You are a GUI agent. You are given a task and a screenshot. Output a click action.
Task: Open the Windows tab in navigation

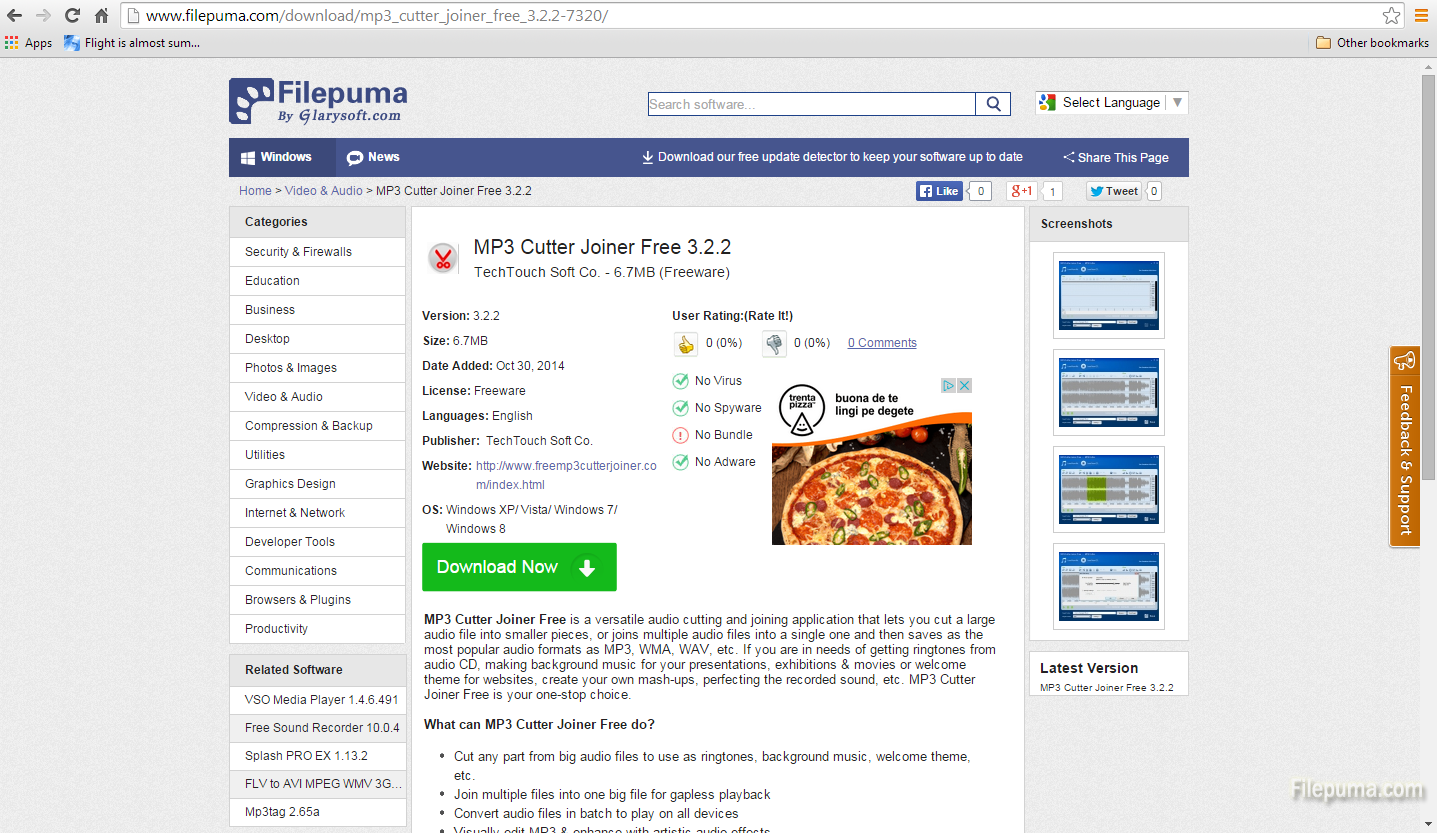pyautogui.click(x=276, y=157)
